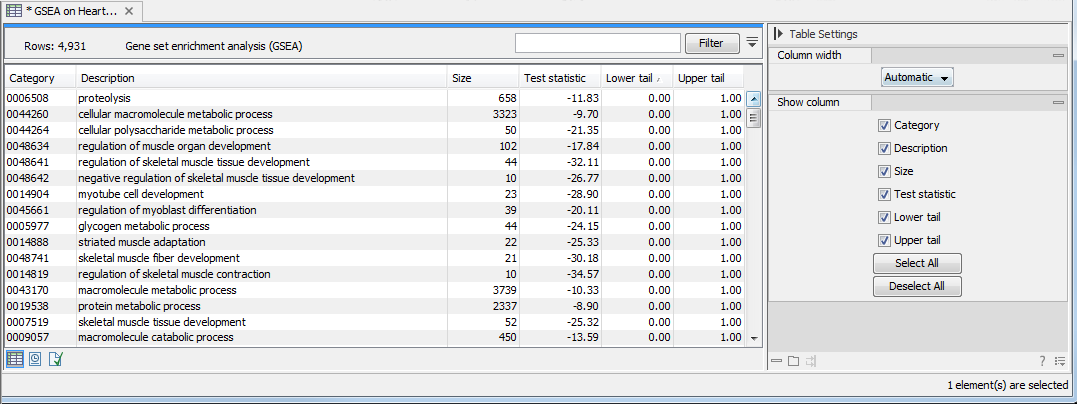Open the advanced filter lines icon

[752, 42]
